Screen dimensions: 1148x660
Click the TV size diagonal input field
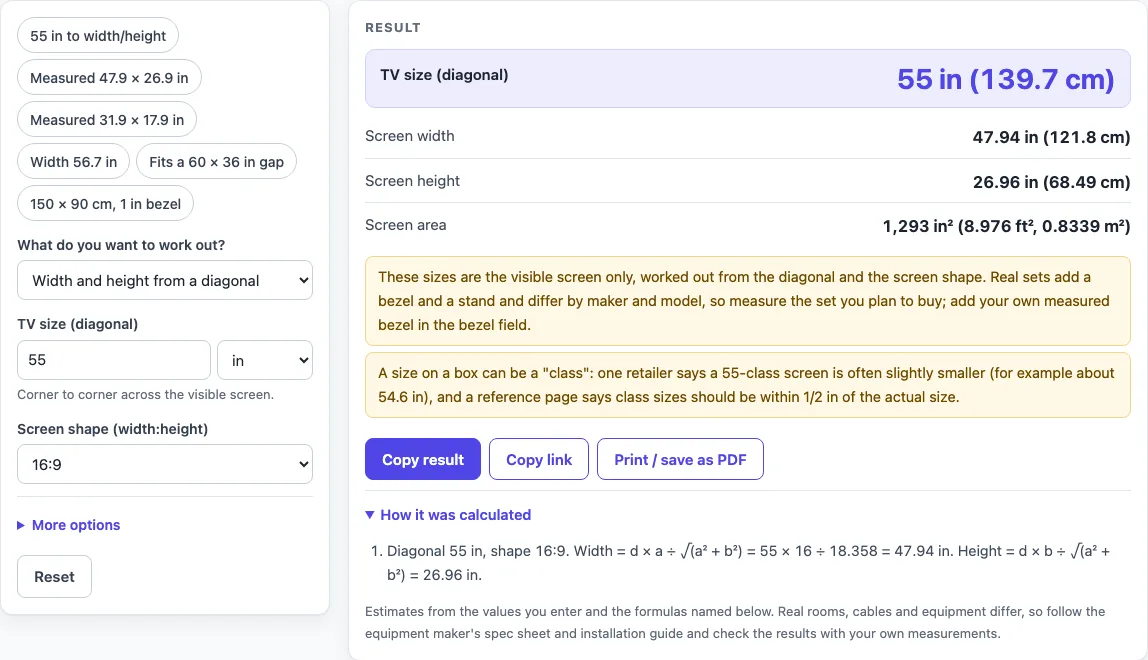tap(114, 360)
